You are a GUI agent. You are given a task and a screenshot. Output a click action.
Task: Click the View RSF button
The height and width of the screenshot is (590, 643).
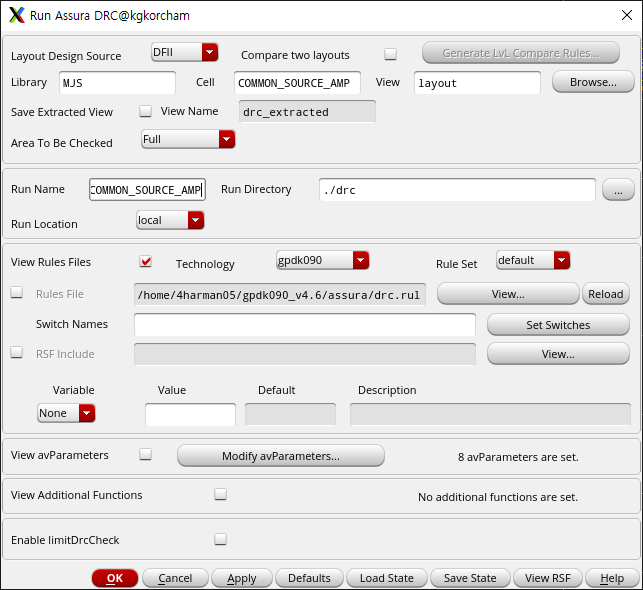(x=548, y=578)
